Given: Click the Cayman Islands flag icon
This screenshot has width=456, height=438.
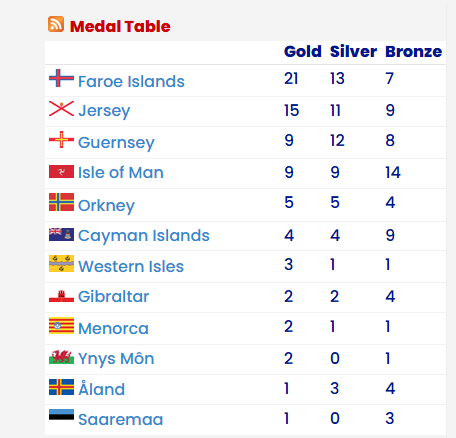Looking at the screenshot, I should click(x=61, y=234).
